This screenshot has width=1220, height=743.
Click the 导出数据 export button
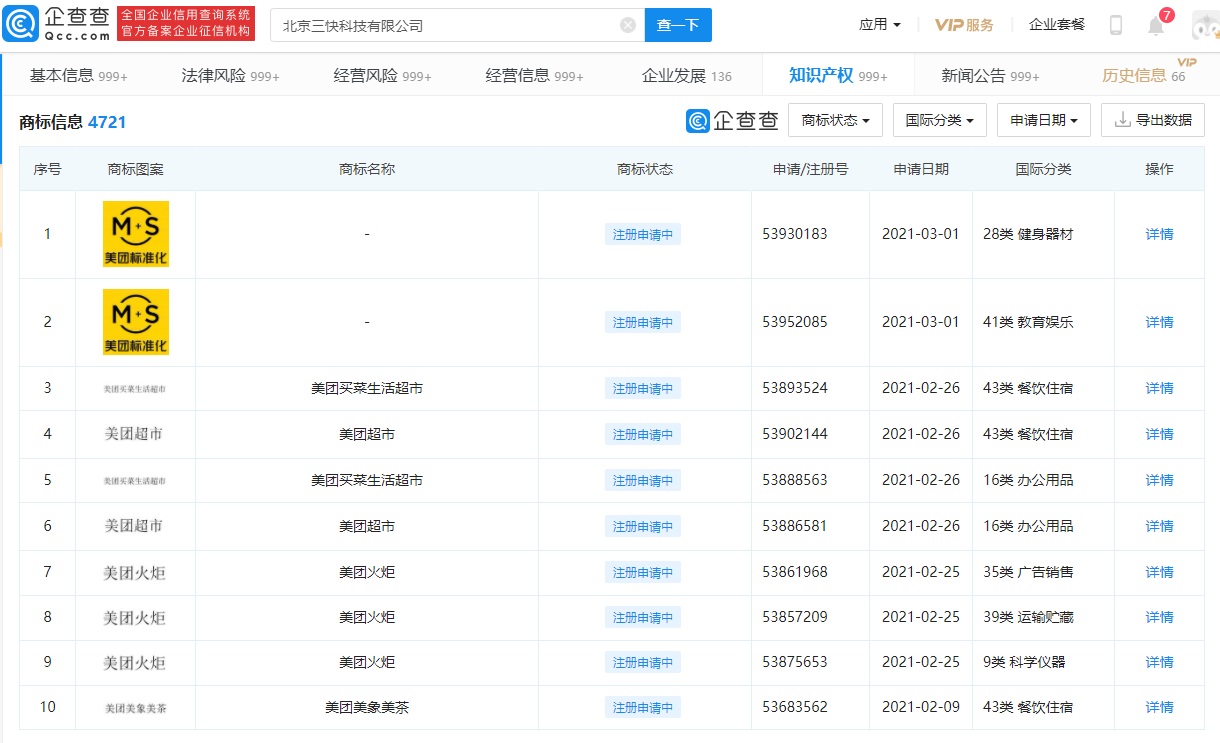(1153, 120)
